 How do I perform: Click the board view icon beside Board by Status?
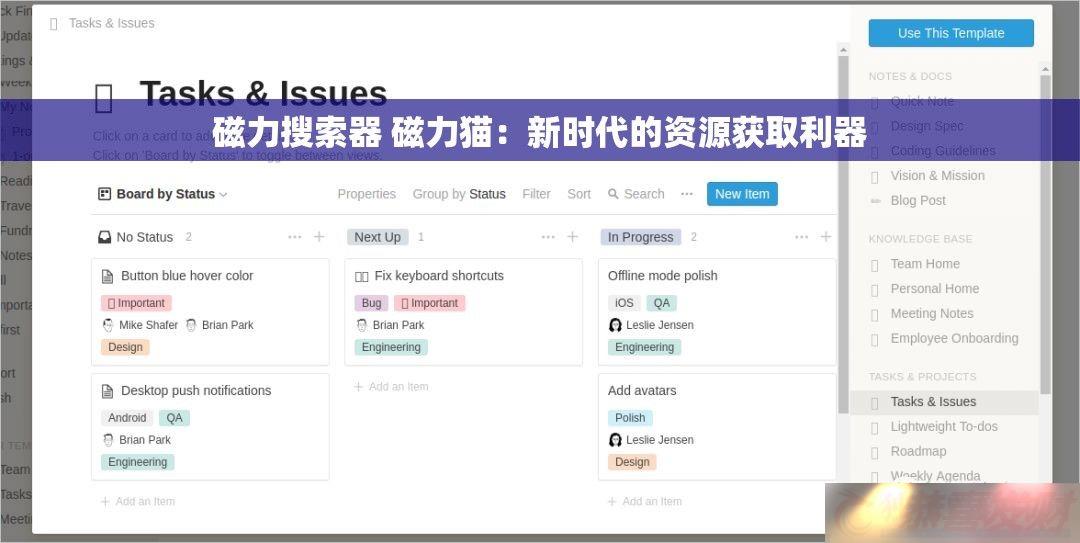pyautogui.click(x=105, y=194)
